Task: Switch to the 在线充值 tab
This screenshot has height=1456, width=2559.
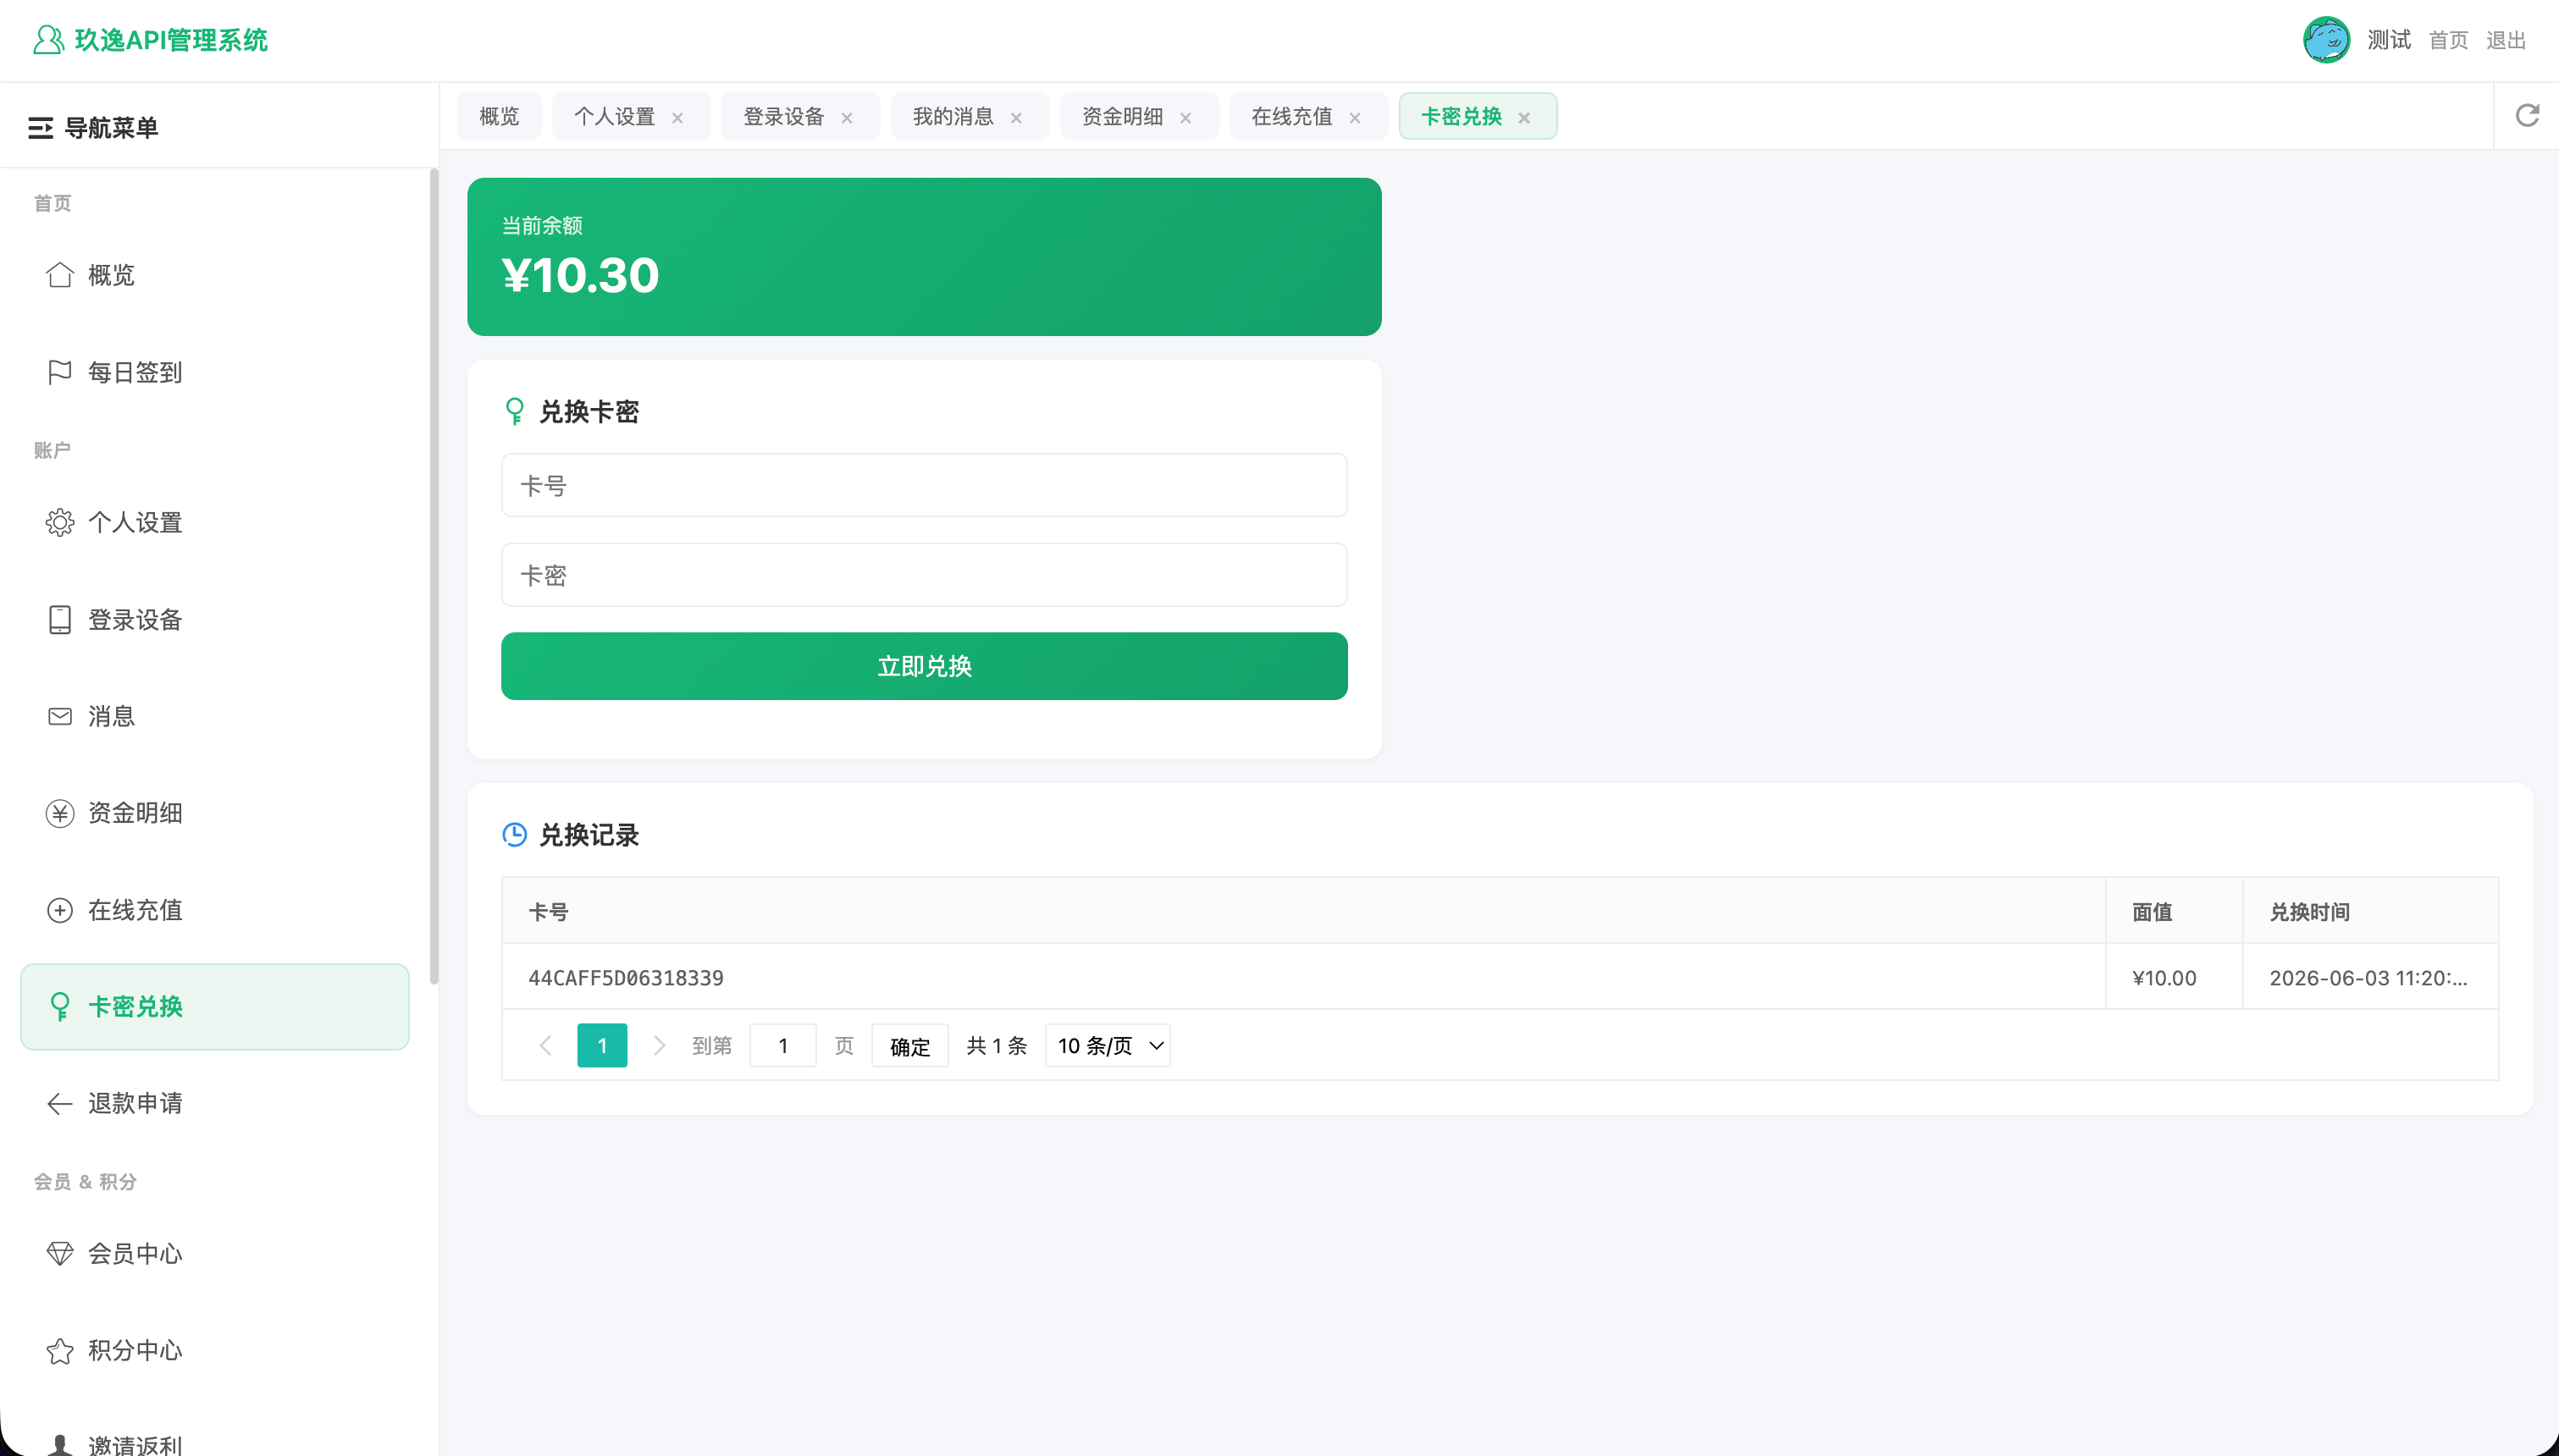Action: tap(1292, 116)
